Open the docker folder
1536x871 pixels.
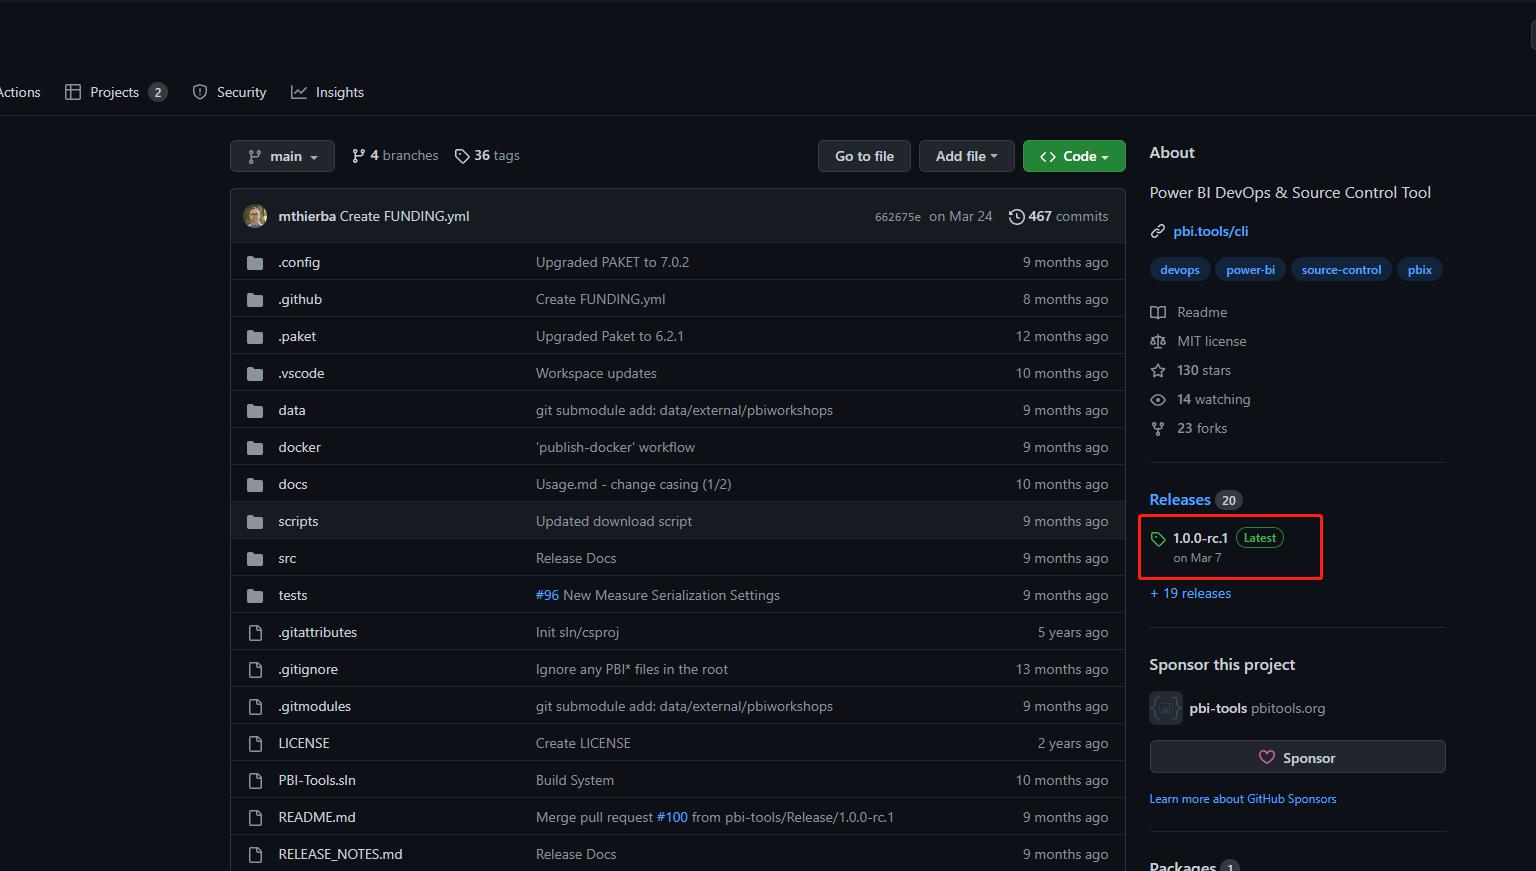299,447
